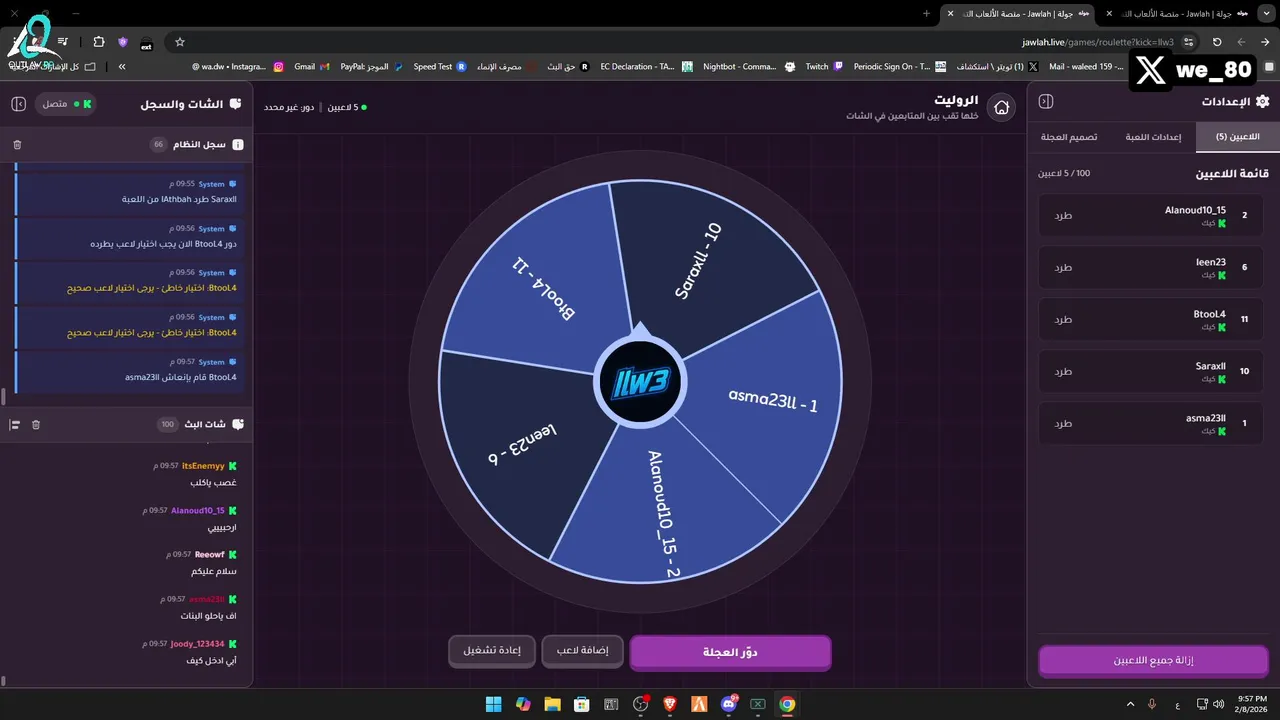Open Windows Start menu

[x=494, y=704]
